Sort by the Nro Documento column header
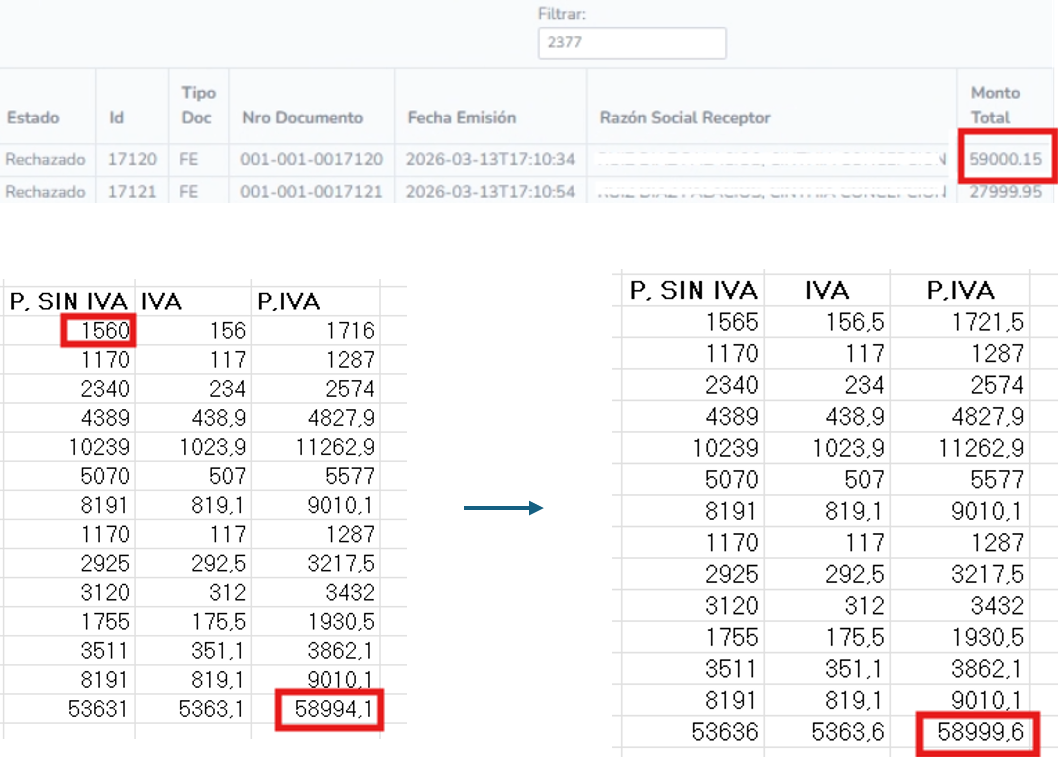This screenshot has width=1058, height=758. [x=302, y=118]
